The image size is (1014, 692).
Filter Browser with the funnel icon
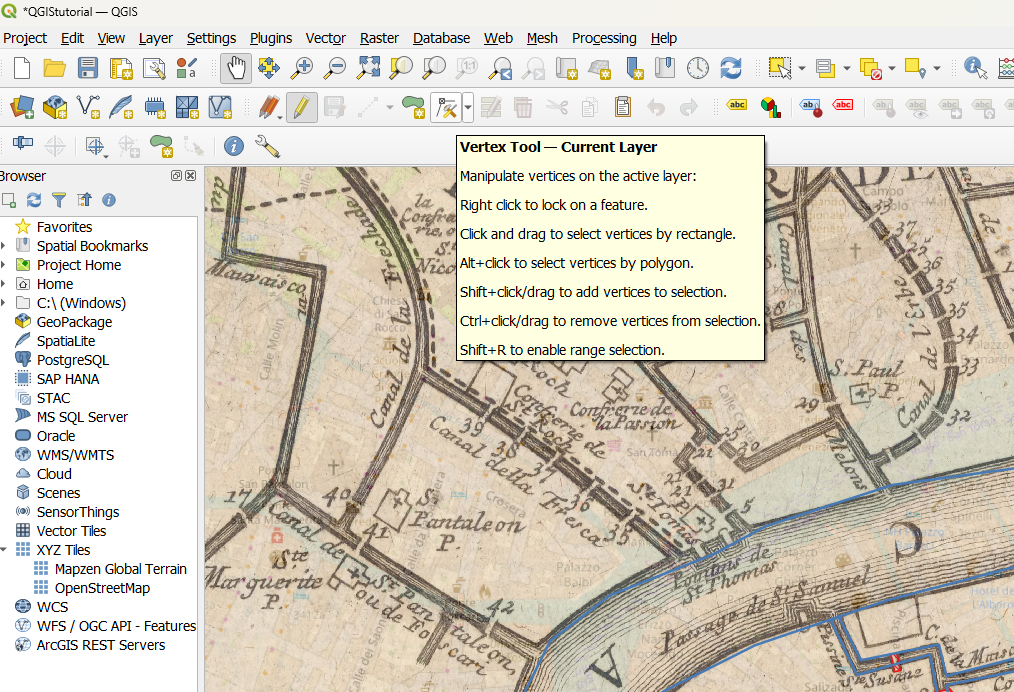59,200
